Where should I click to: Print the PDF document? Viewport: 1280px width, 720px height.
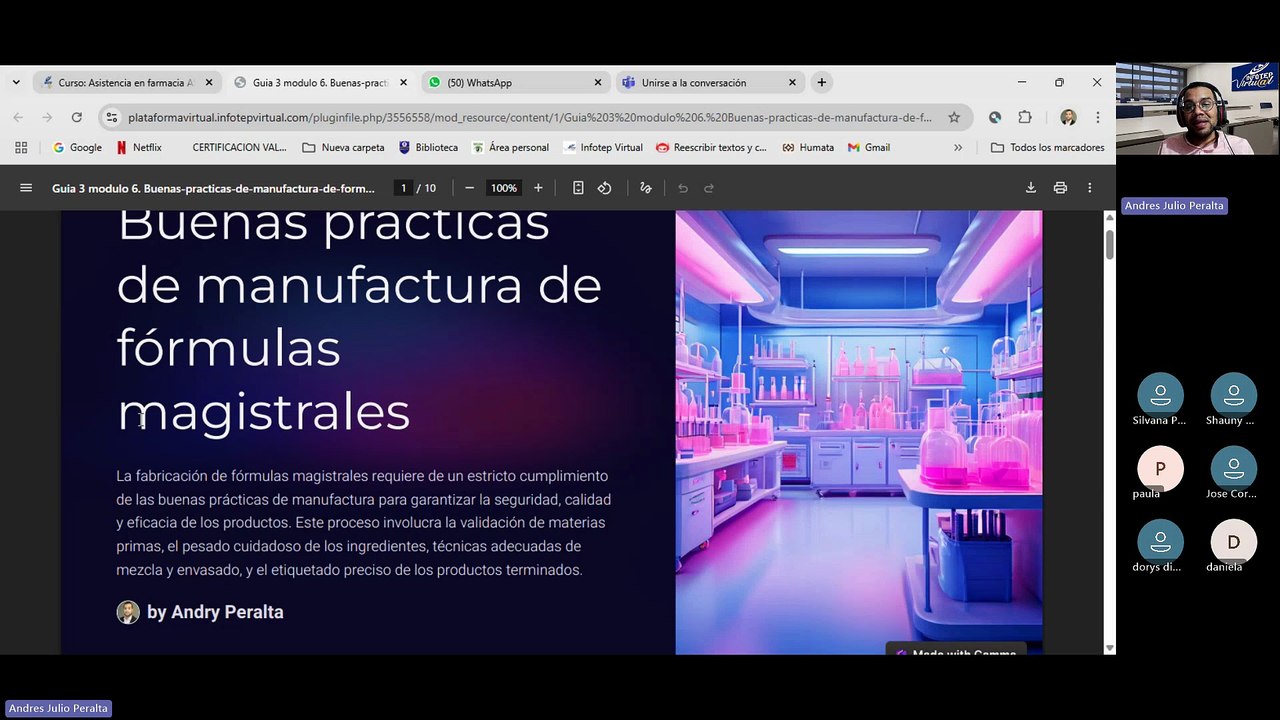tap(1060, 188)
